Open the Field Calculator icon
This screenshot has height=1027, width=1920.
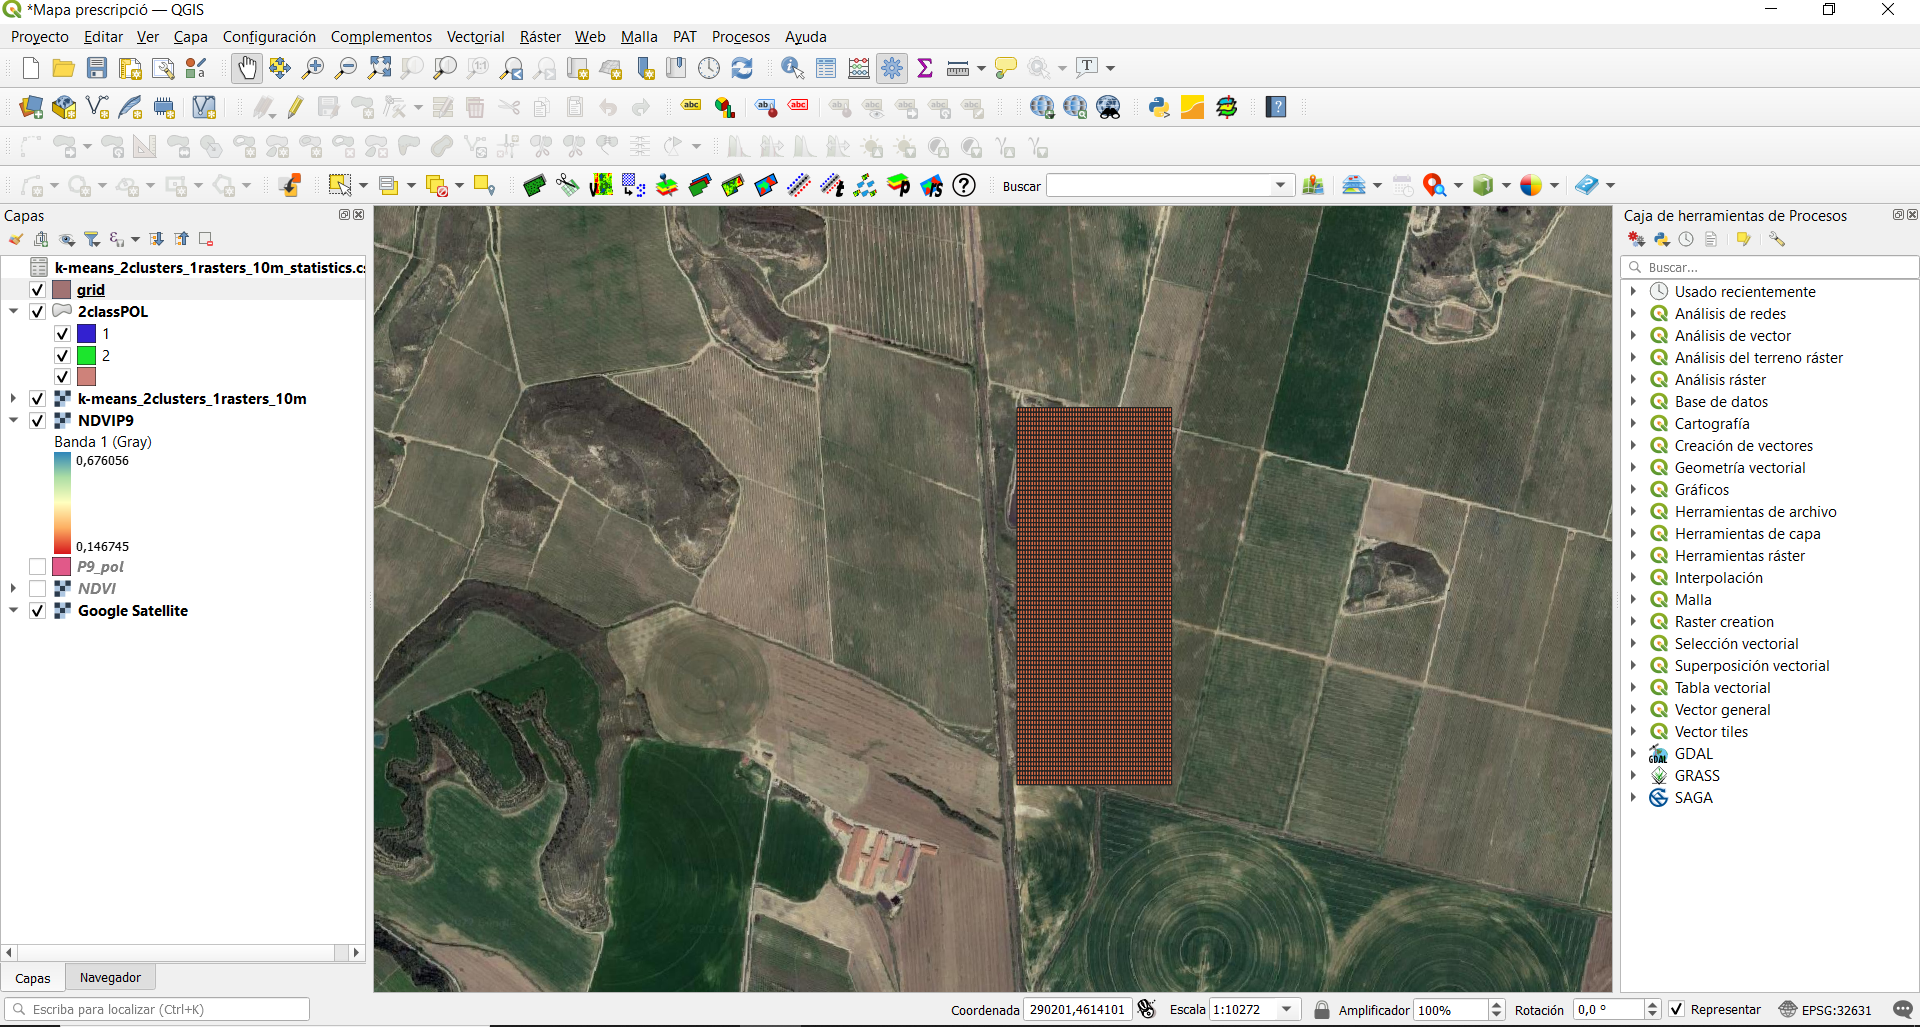859,68
